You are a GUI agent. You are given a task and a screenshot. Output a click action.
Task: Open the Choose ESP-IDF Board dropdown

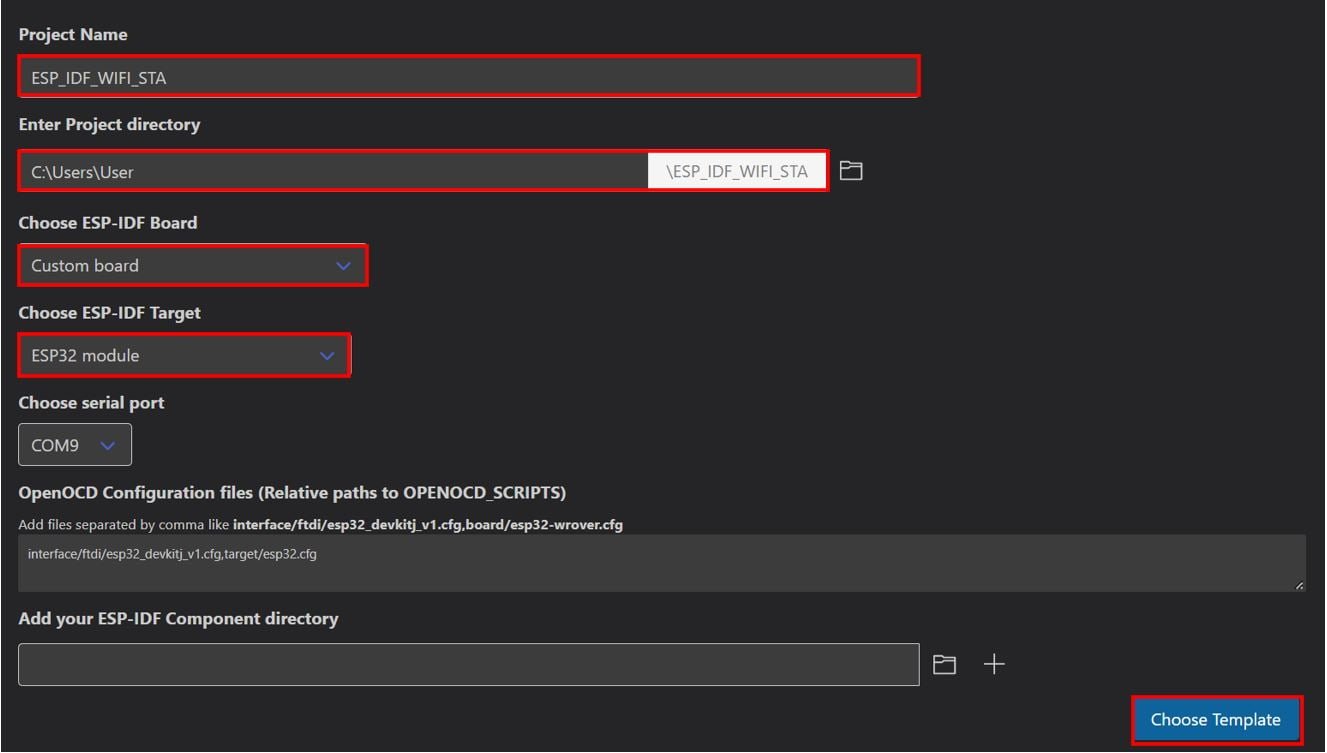(193, 265)
